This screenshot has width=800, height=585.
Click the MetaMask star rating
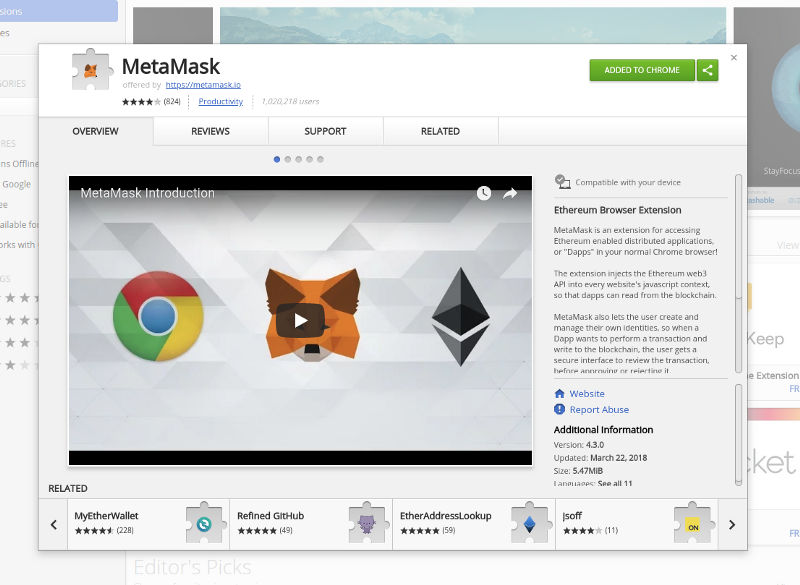tap(141, 101)
